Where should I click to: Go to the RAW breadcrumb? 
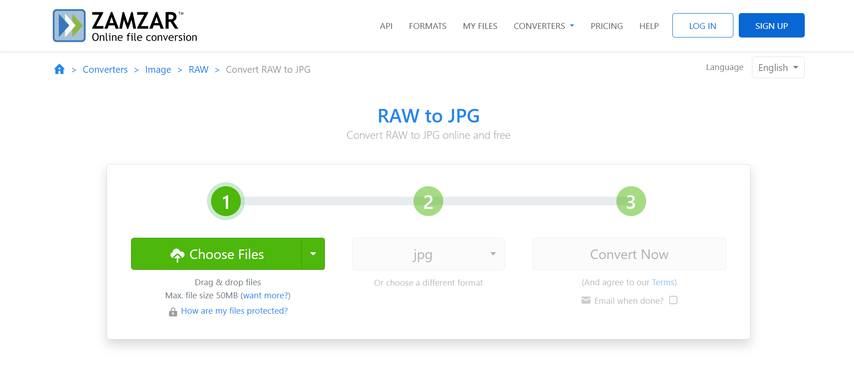198,69
